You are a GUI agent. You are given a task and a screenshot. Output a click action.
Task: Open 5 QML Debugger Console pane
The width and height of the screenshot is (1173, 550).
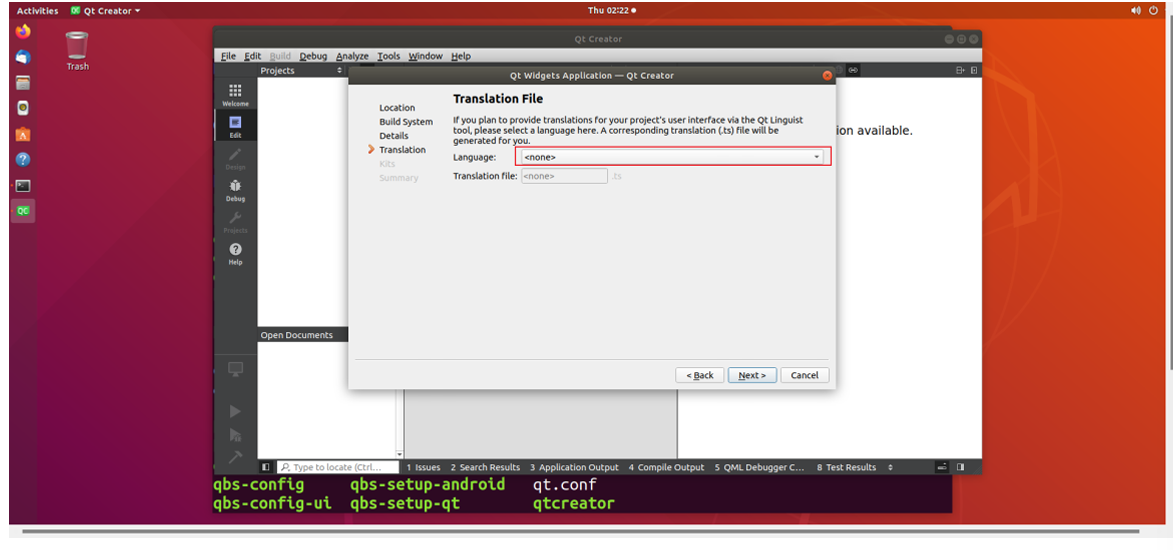[x=759, y=467]
